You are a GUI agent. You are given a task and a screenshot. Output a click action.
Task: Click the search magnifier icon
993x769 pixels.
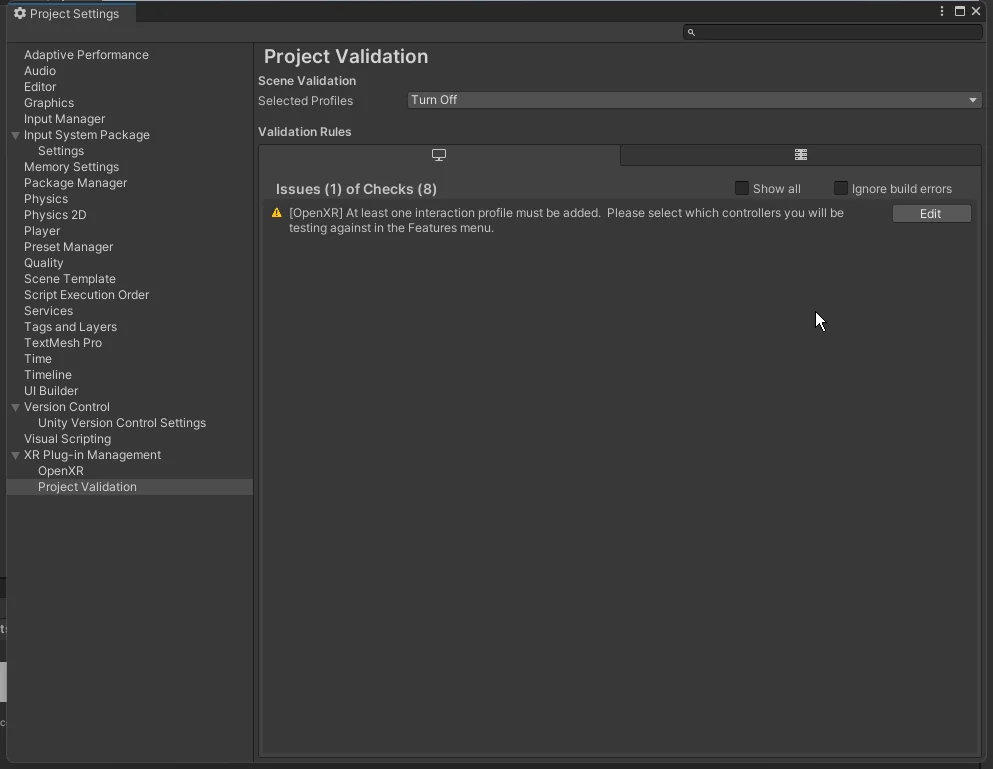(691, 32)
